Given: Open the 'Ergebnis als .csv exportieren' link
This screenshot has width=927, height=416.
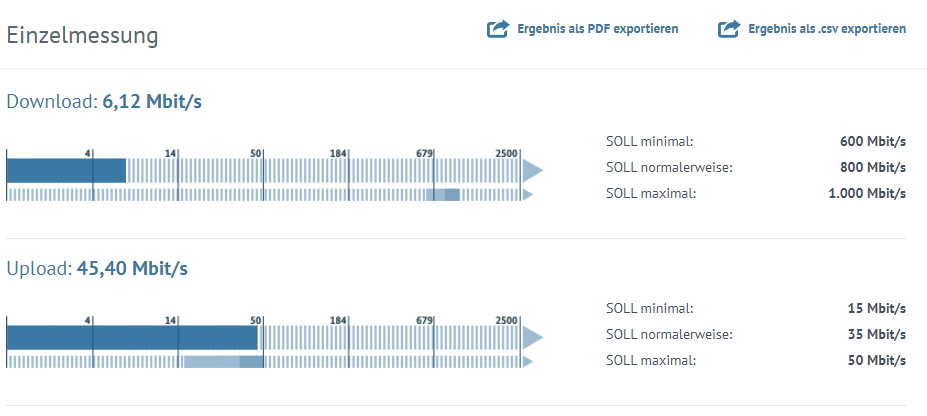Looking at the screenshot, I should [x=827, y=29].
